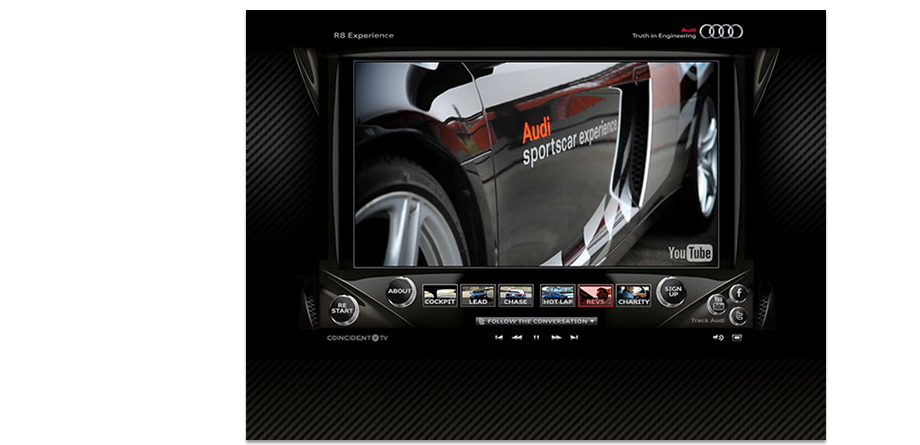Select the highlighted Revs clip
920x445 pixels.
(595, 295)
